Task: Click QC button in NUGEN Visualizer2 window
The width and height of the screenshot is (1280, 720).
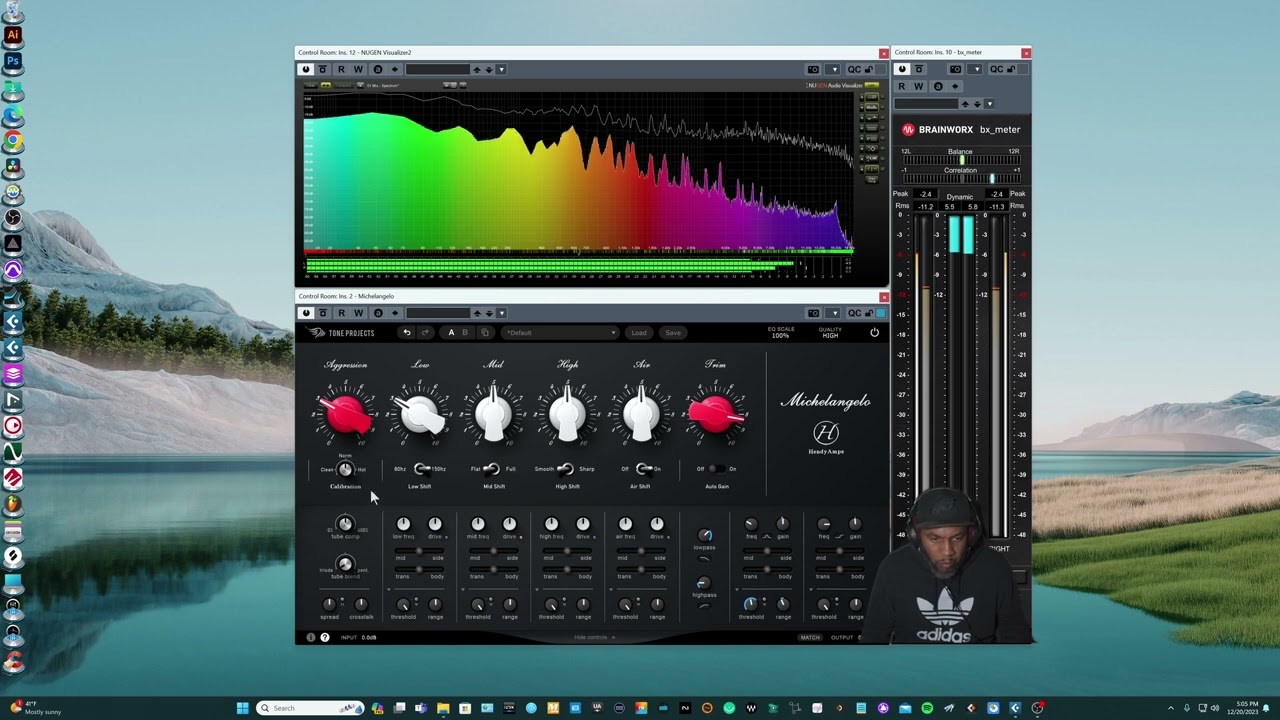Action: (854, 69)
